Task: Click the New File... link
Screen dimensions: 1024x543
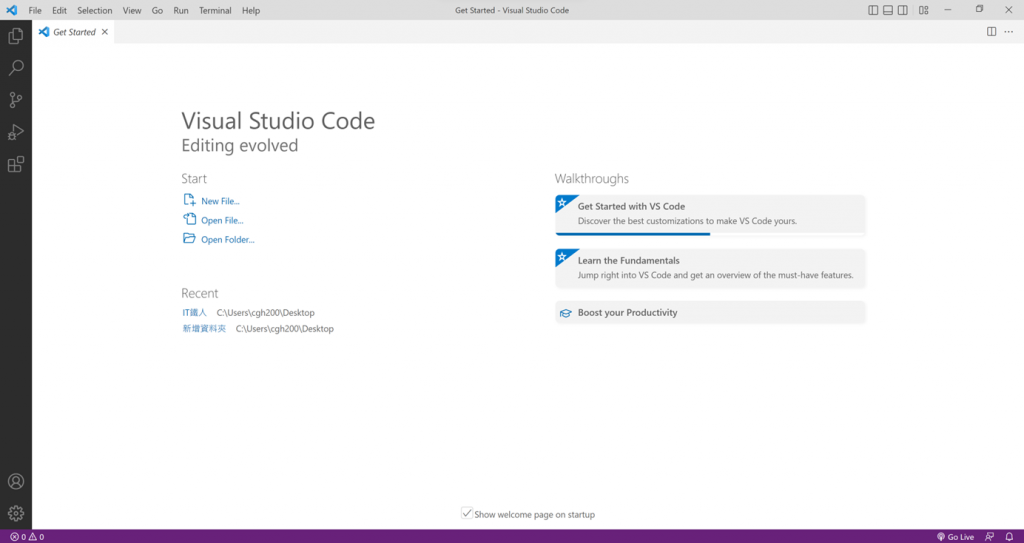Action: click(x=220, y=201)
